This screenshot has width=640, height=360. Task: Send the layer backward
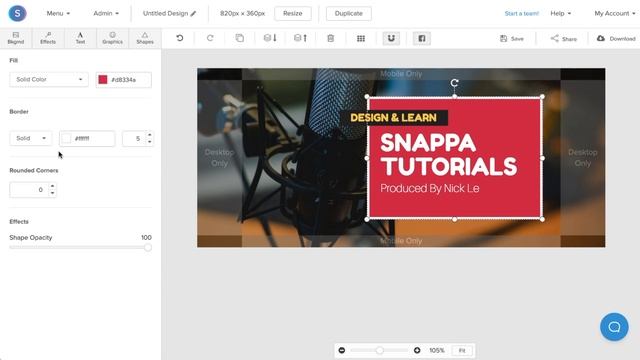(x=270, y=38)
